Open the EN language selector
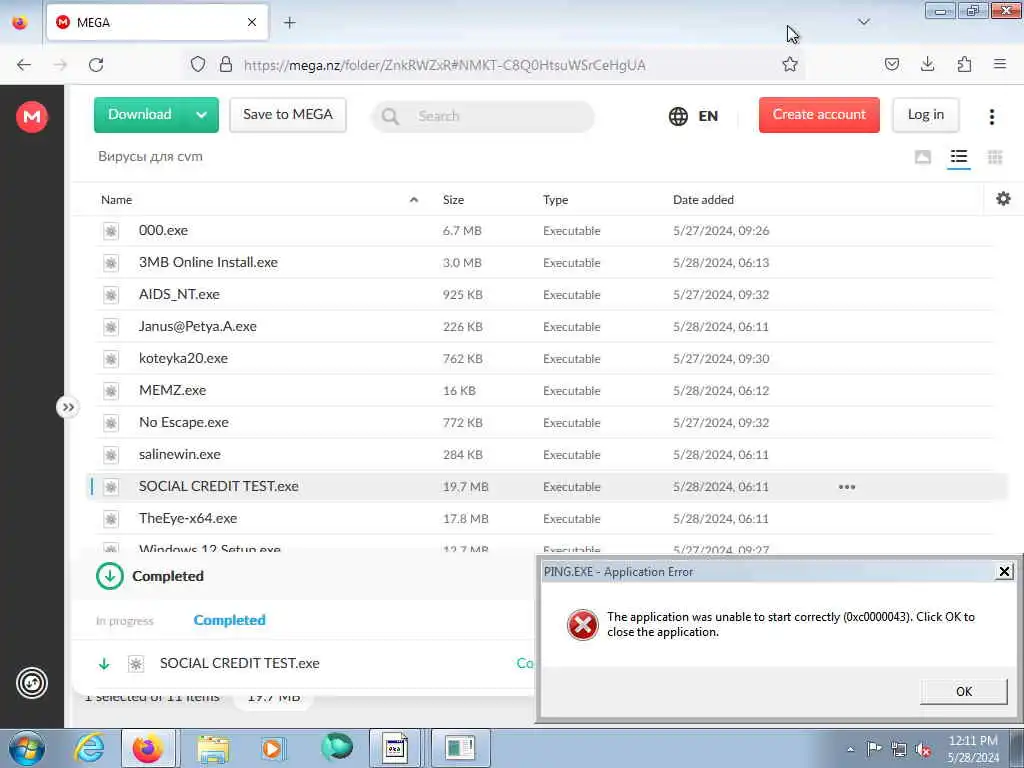 click(694, 116)
